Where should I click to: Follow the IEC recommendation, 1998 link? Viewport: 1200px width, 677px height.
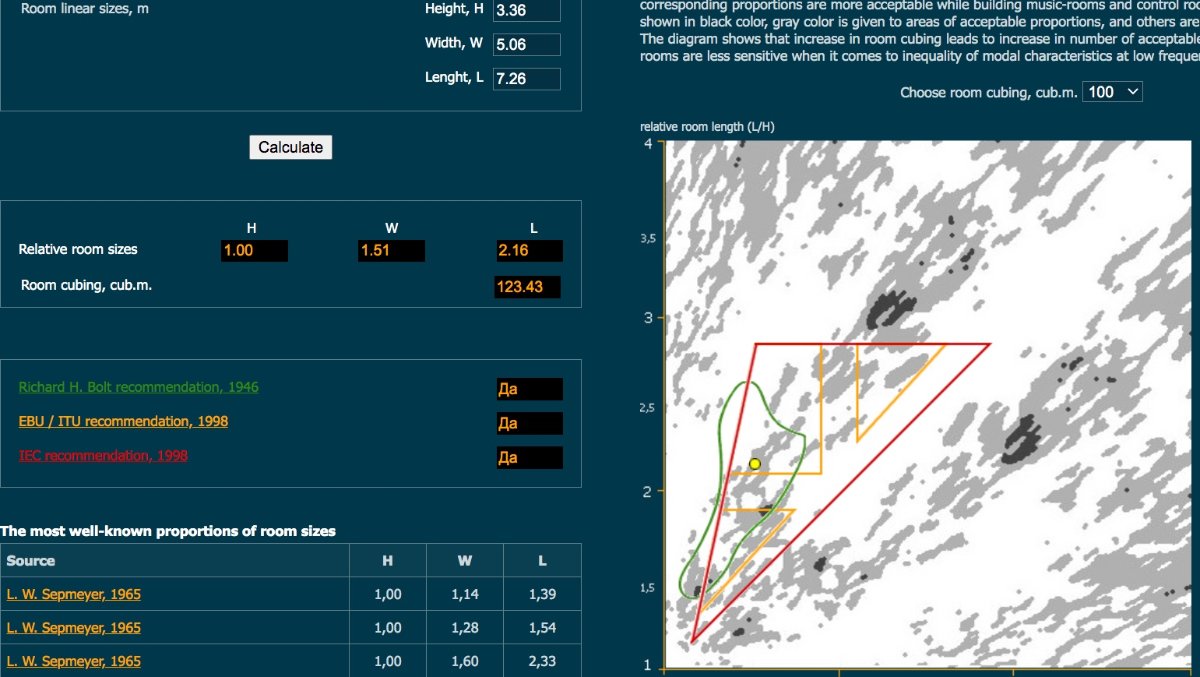tap(103, 455)
